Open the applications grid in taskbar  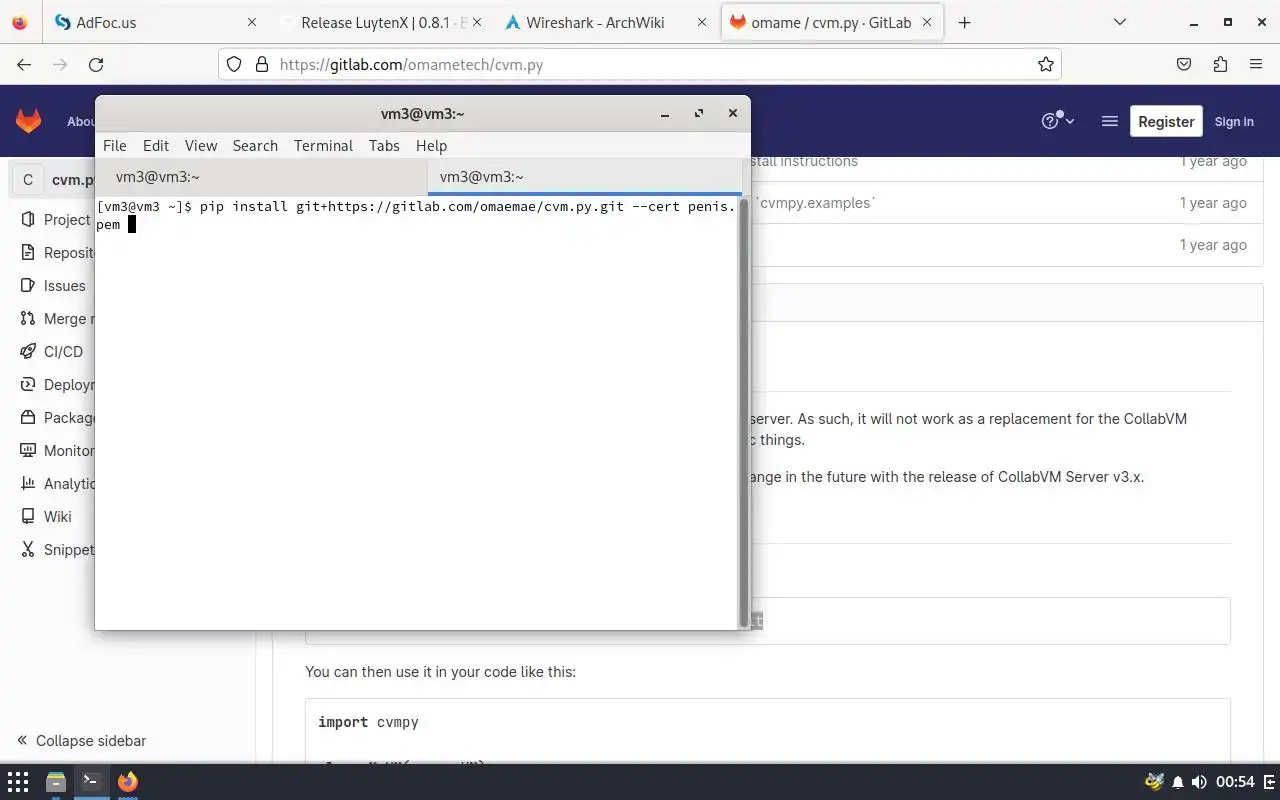pyautogui.click(x=18, y=781)
